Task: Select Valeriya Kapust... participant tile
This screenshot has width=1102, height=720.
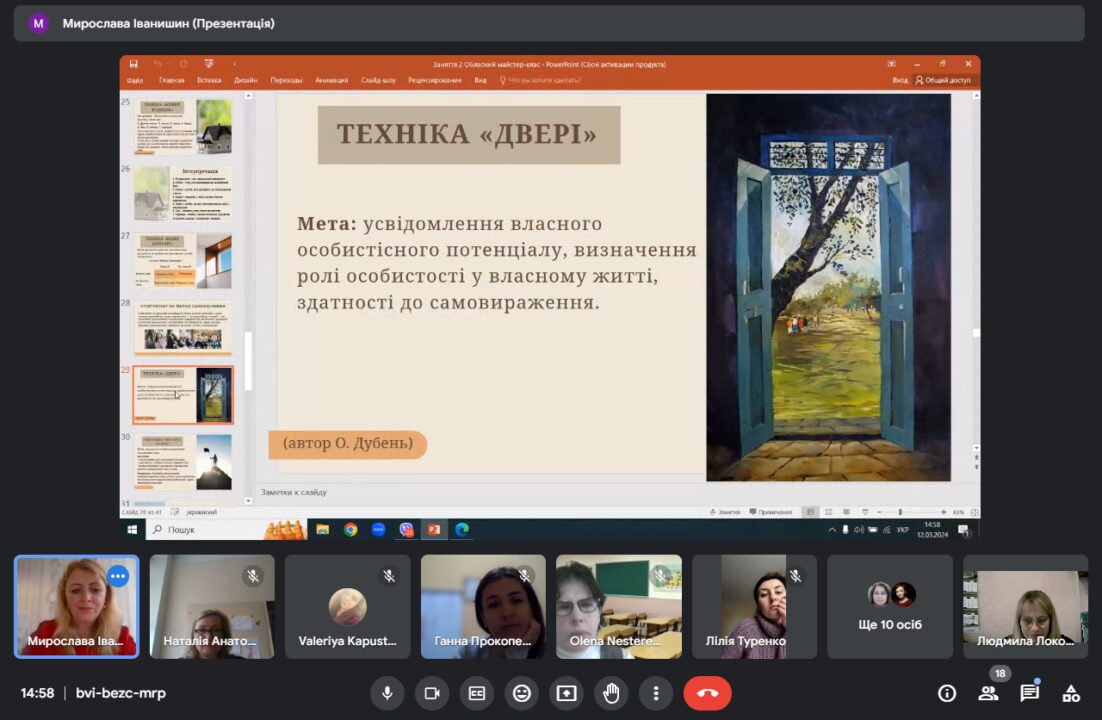Action: pyautogui.click(x=348, y=607)
